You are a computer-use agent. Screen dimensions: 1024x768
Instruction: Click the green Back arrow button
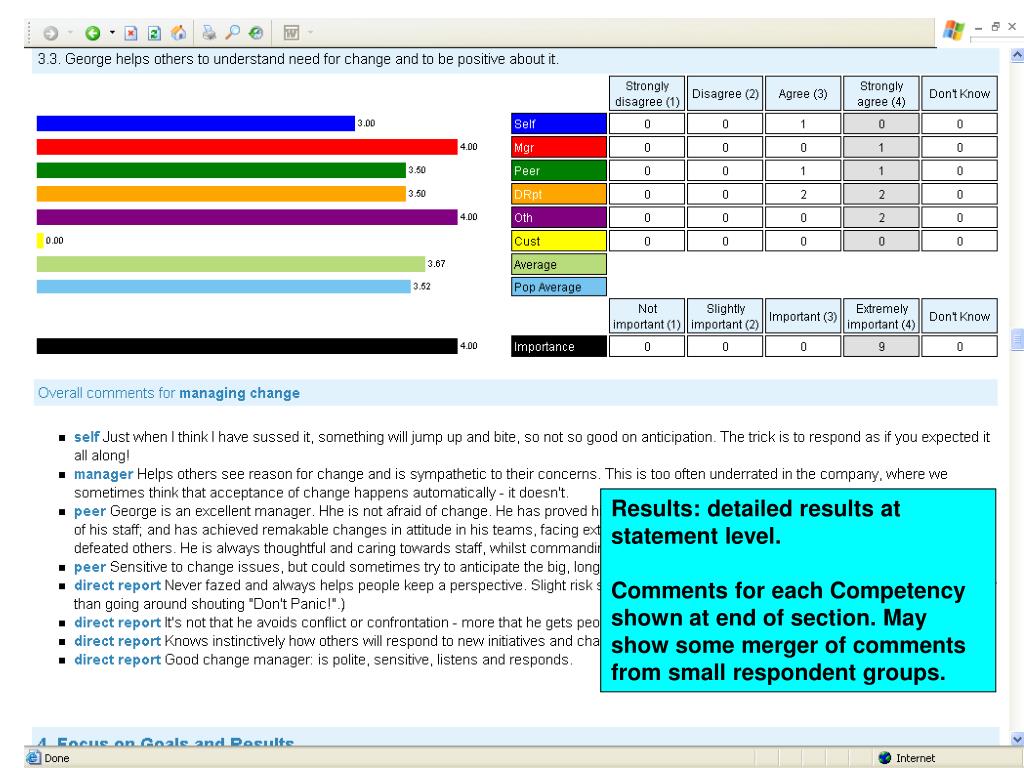tap(93, 33)
